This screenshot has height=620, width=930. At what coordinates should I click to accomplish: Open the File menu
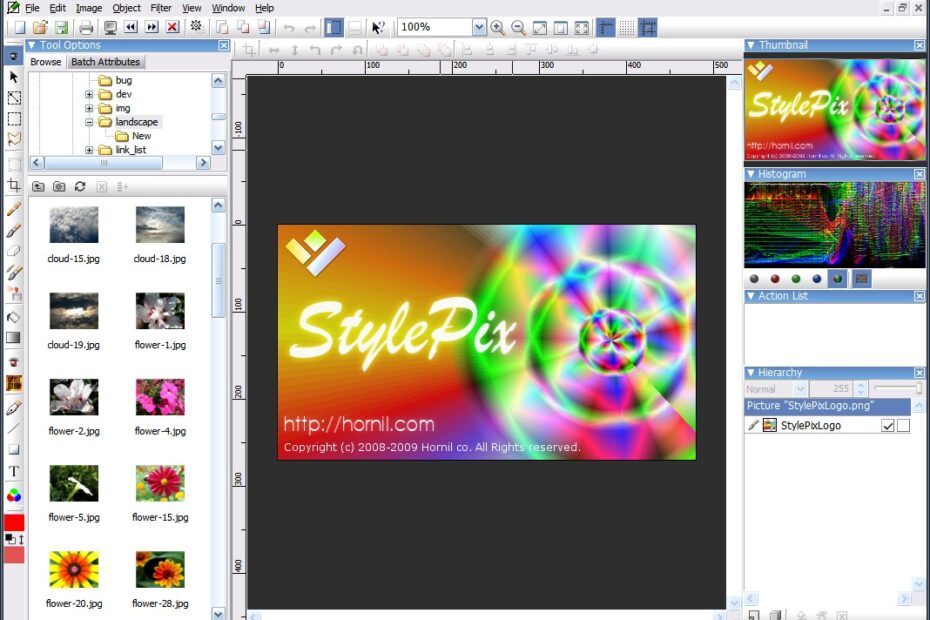pos(32,8)
